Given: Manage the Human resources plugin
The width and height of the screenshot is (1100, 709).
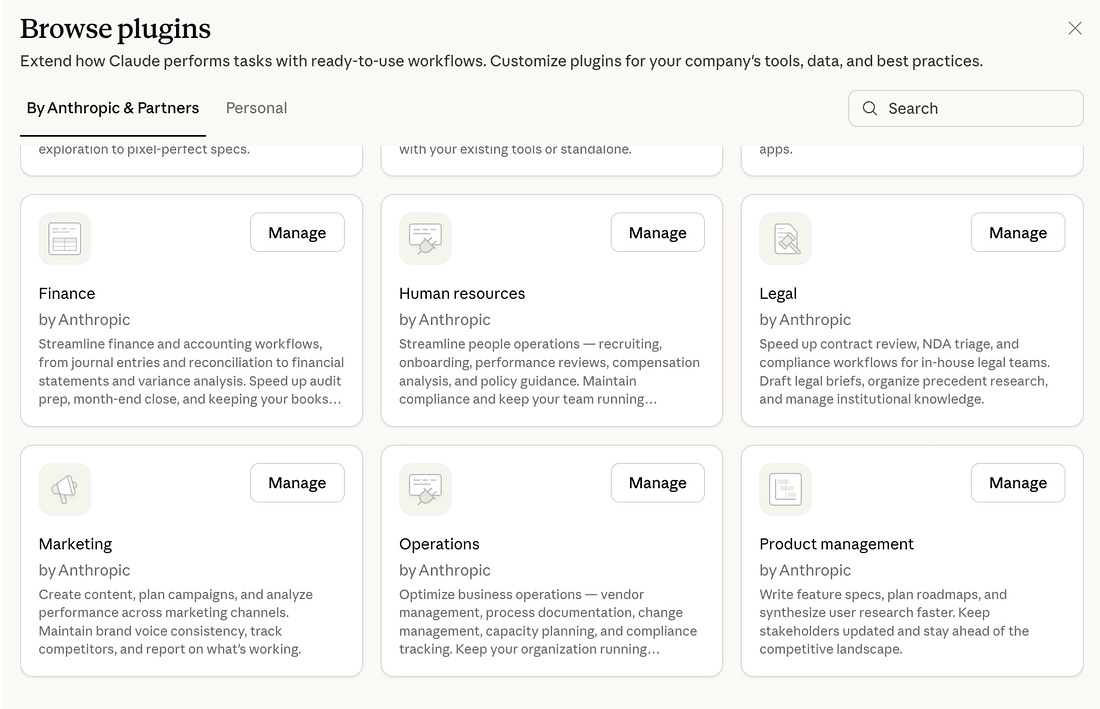Looking at the screenshot, I should click(x=657, y=232).
